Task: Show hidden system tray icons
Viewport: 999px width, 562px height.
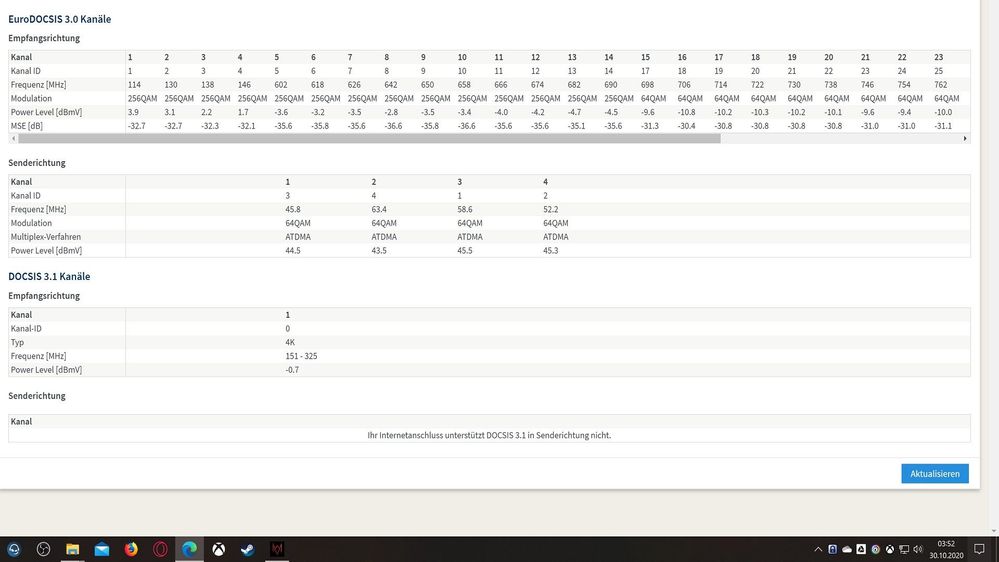Action: coord(818,549)
